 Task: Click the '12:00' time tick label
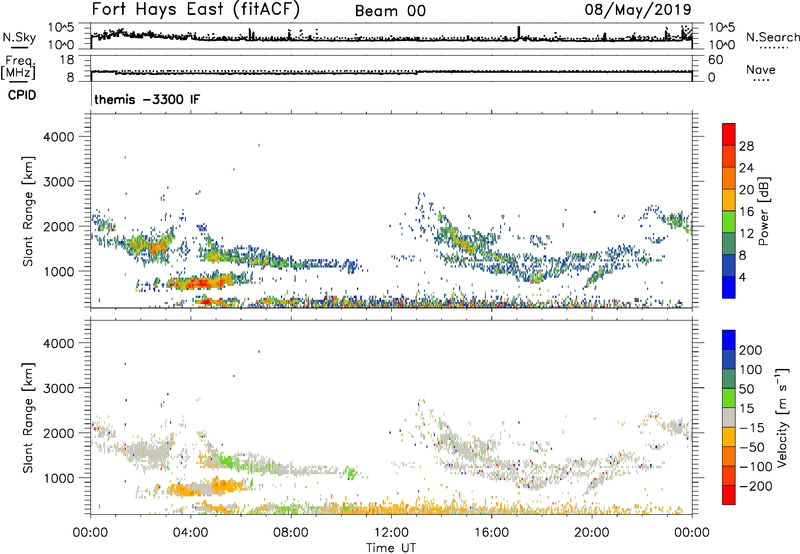[x=391, y=533]
